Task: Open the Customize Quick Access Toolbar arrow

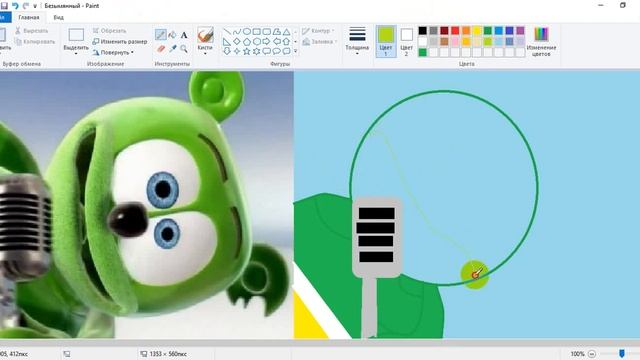Action: pyautogui.click(x=35, y=6)
